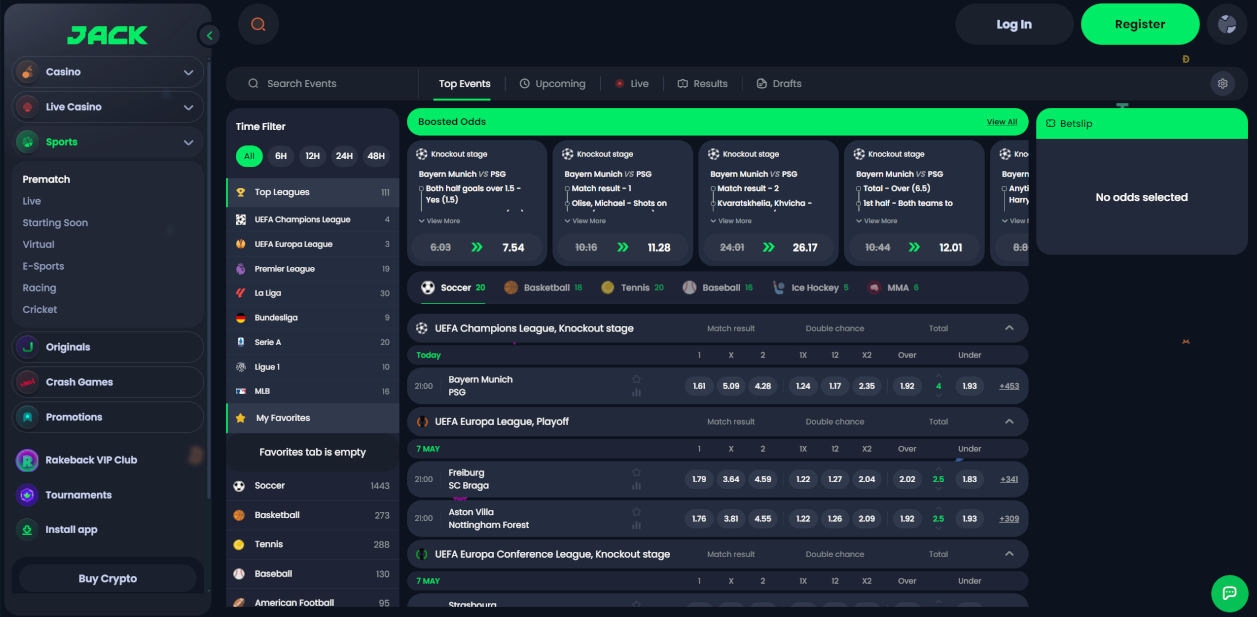The height and width of the screenshot is (617, 1257).
Task: Open Cricket in Sports submenu
Action: 40,310
